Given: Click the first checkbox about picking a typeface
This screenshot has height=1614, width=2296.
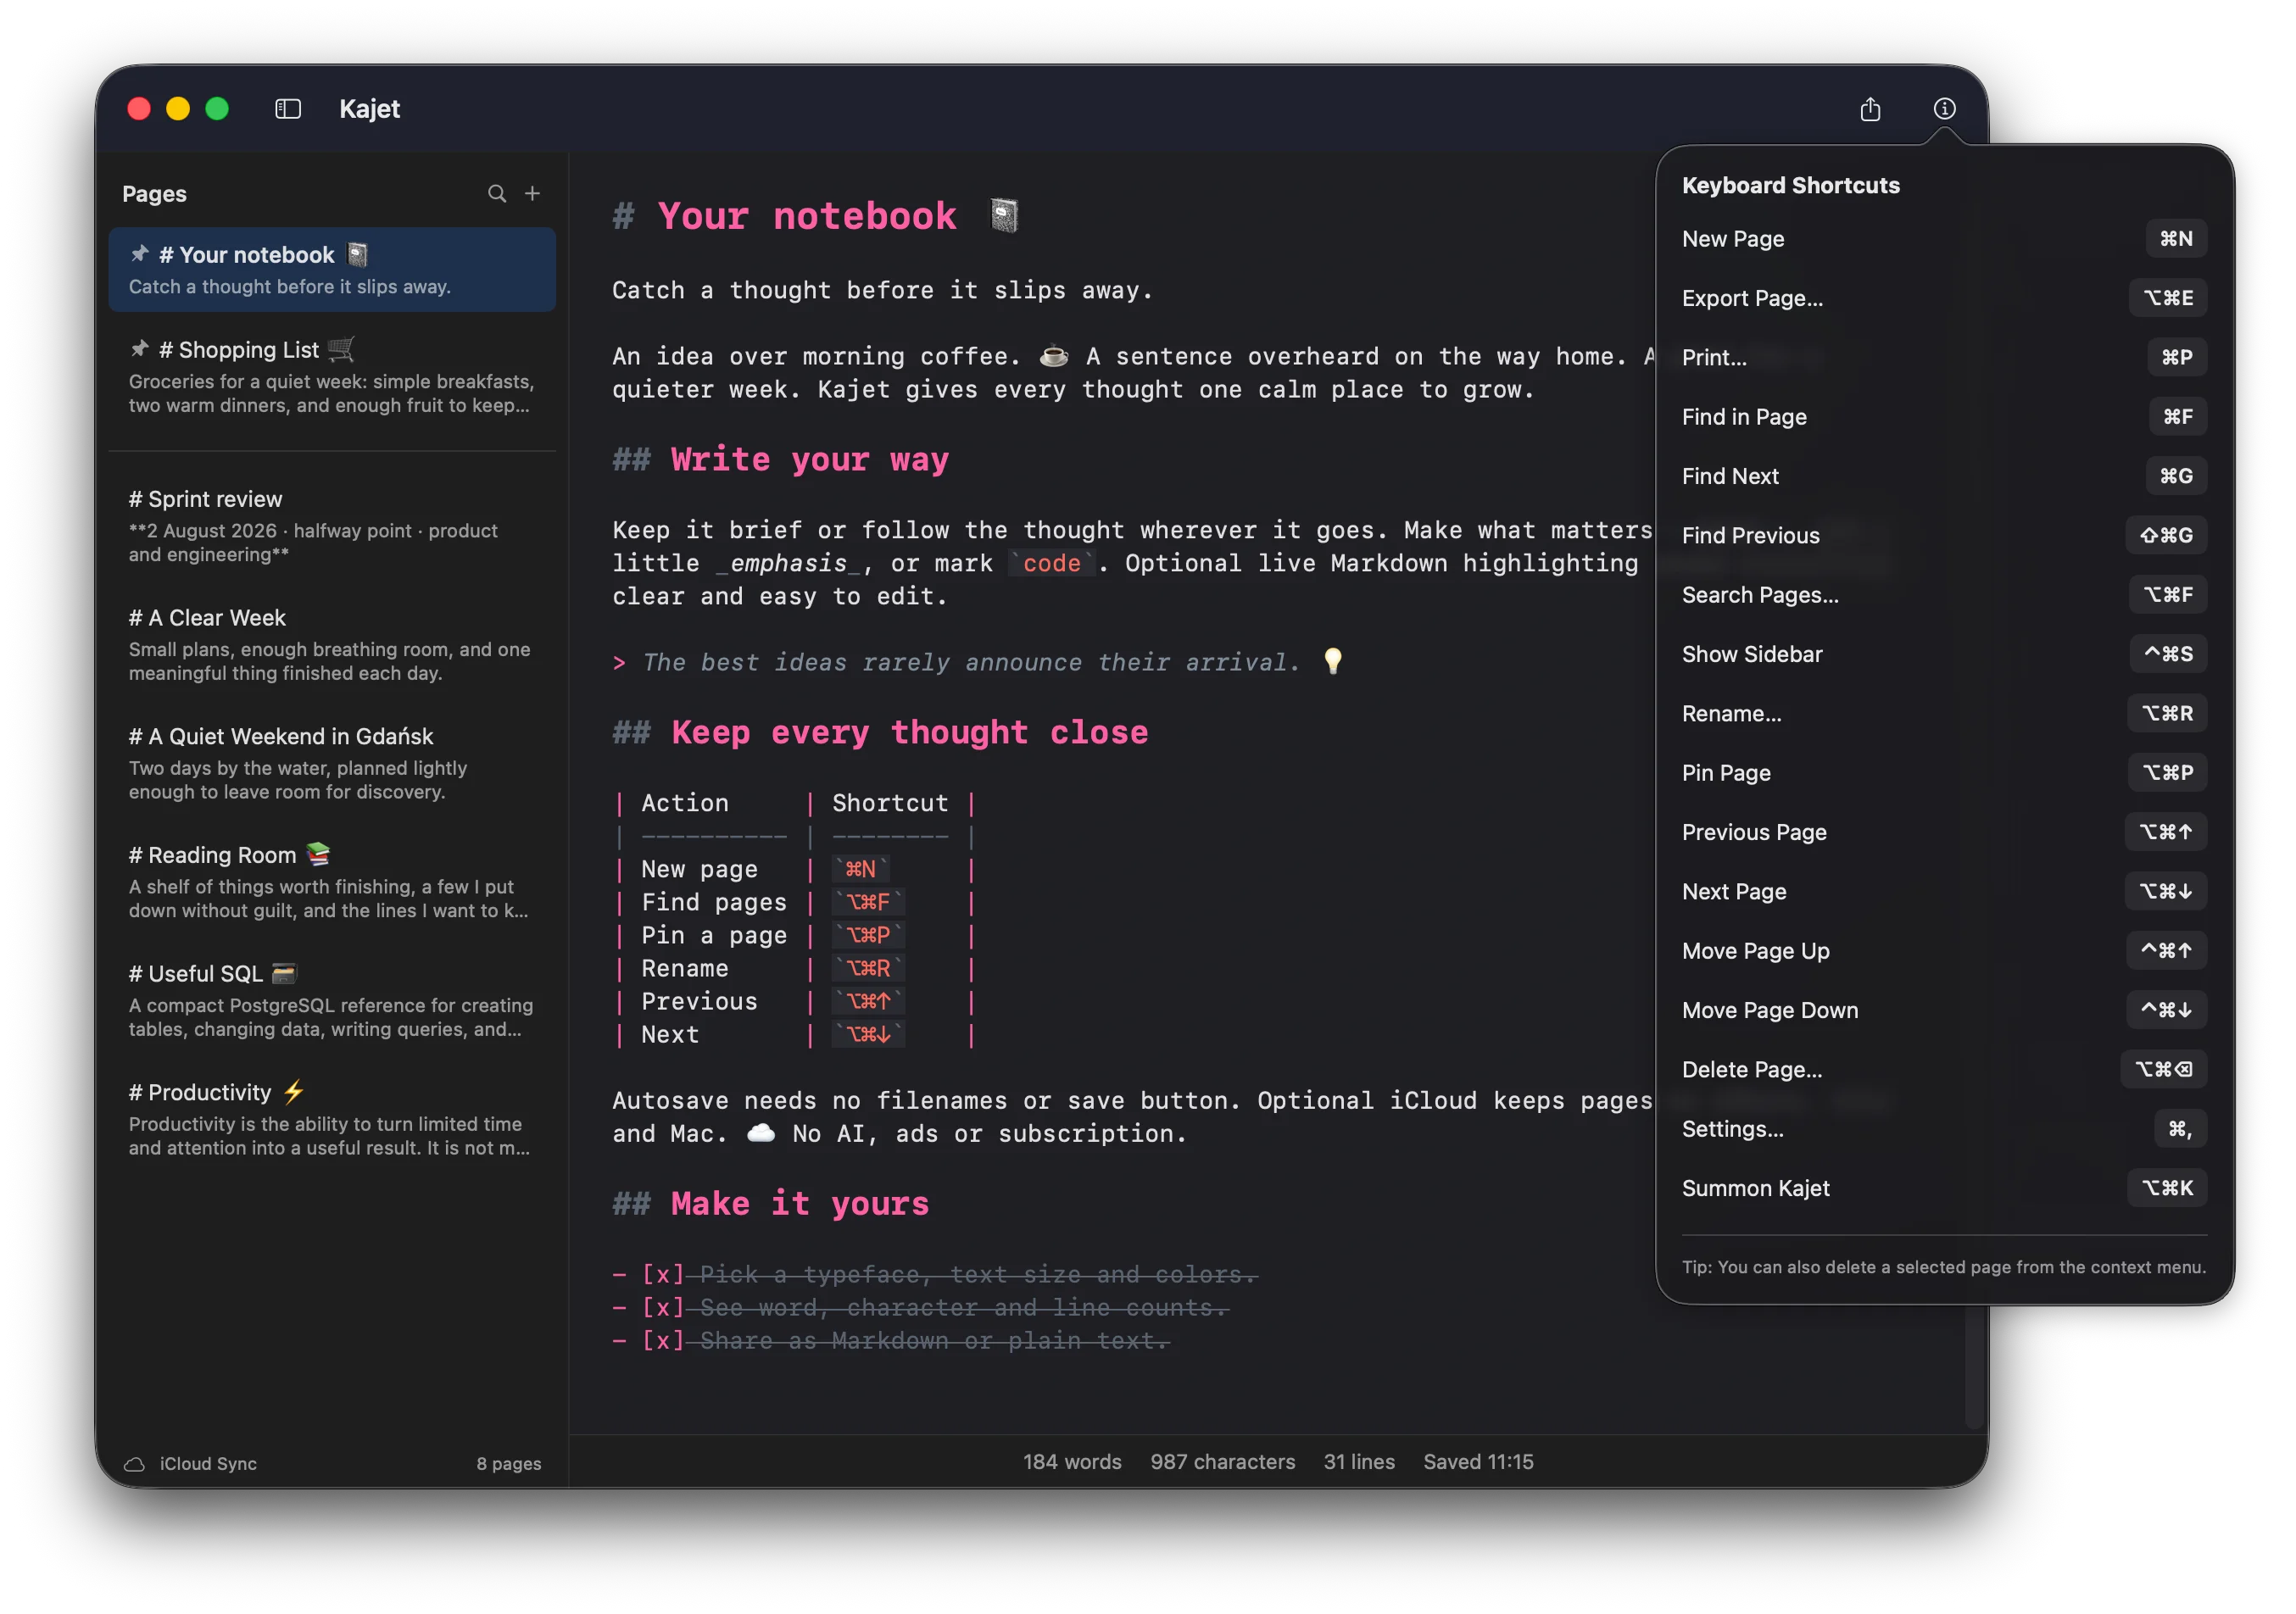Looking at the screenshot, I should (x=663, y=1275).
